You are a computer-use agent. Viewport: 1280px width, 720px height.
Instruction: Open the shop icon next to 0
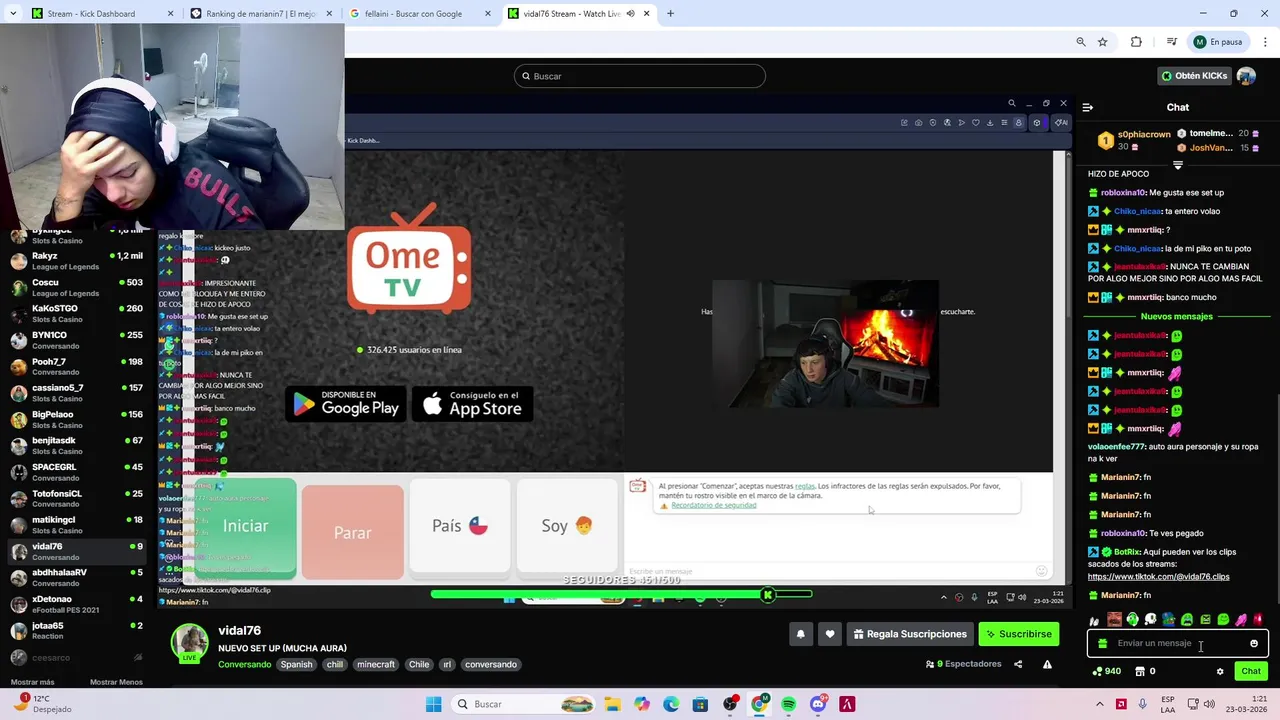[1139, 671]
